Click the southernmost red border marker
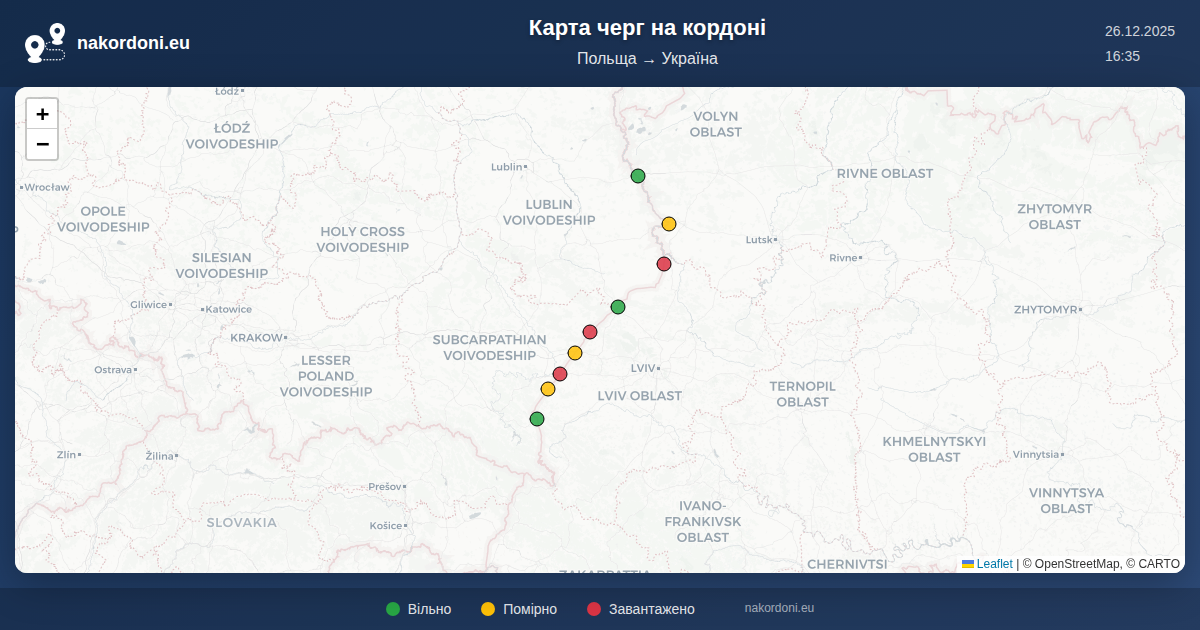 point(560,374)
